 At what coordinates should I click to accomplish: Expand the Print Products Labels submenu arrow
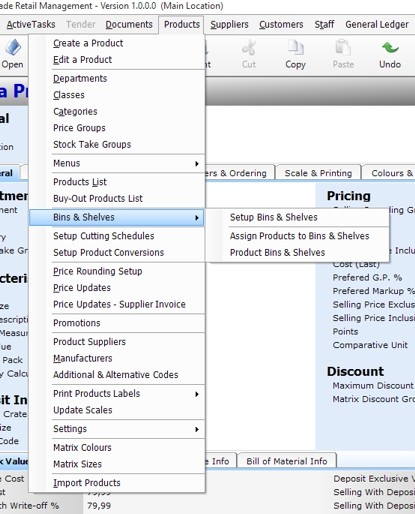click(197, 394)
